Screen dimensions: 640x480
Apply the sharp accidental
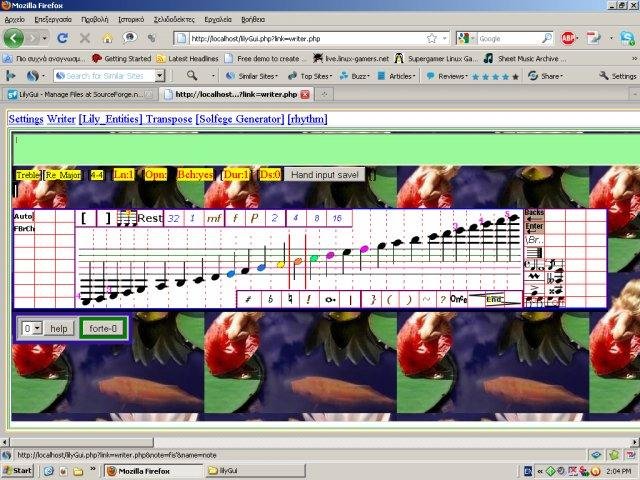point(248,300)
